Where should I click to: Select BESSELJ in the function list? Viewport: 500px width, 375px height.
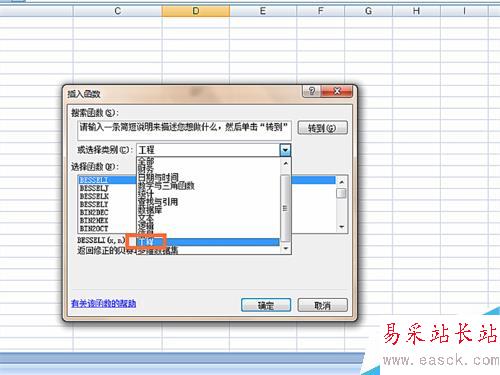point(94,188)
